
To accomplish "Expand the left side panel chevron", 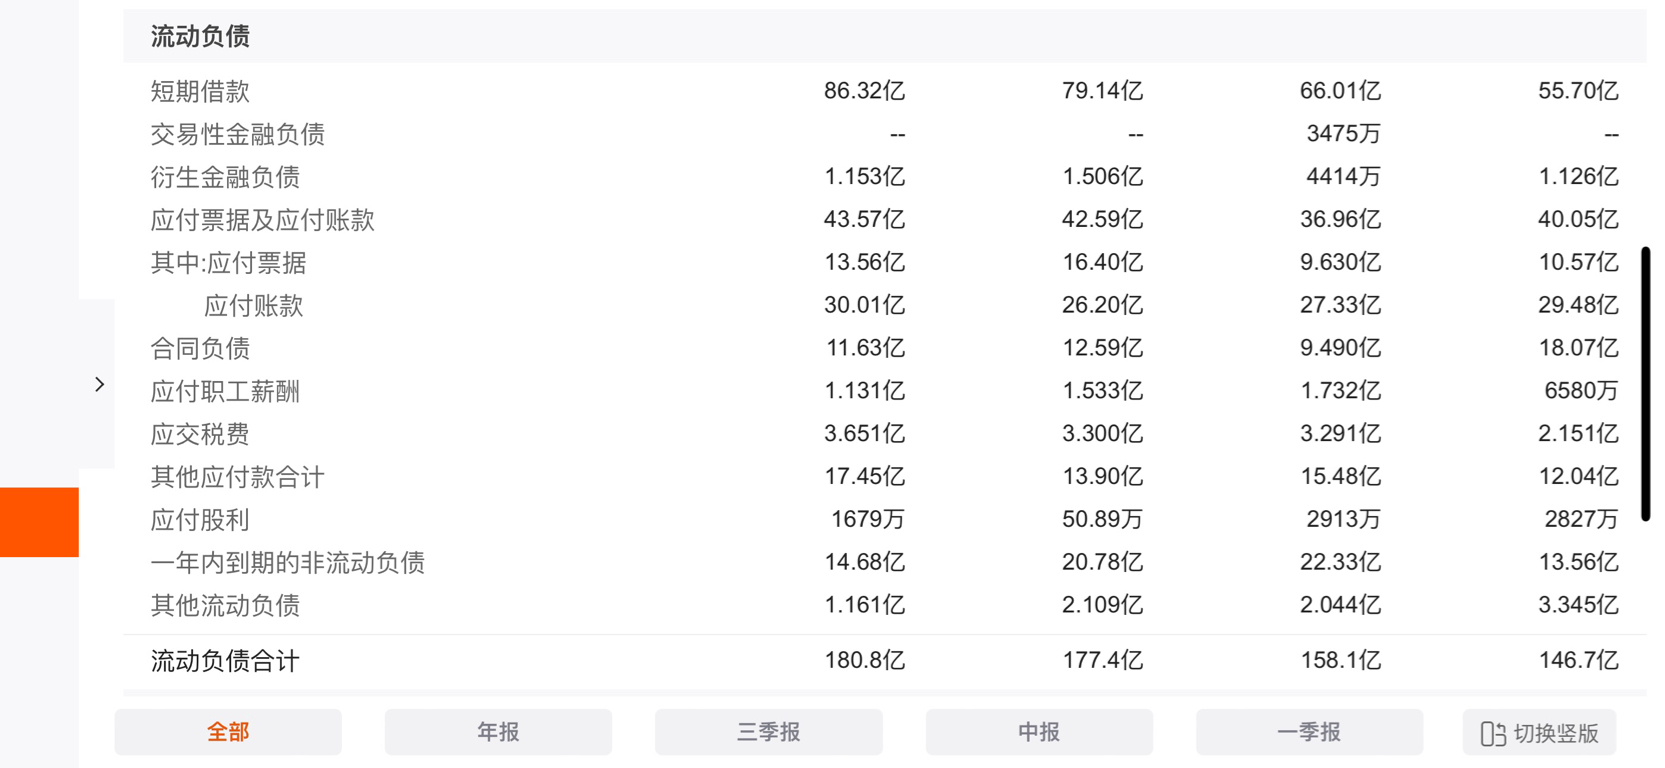I will 99,384.
